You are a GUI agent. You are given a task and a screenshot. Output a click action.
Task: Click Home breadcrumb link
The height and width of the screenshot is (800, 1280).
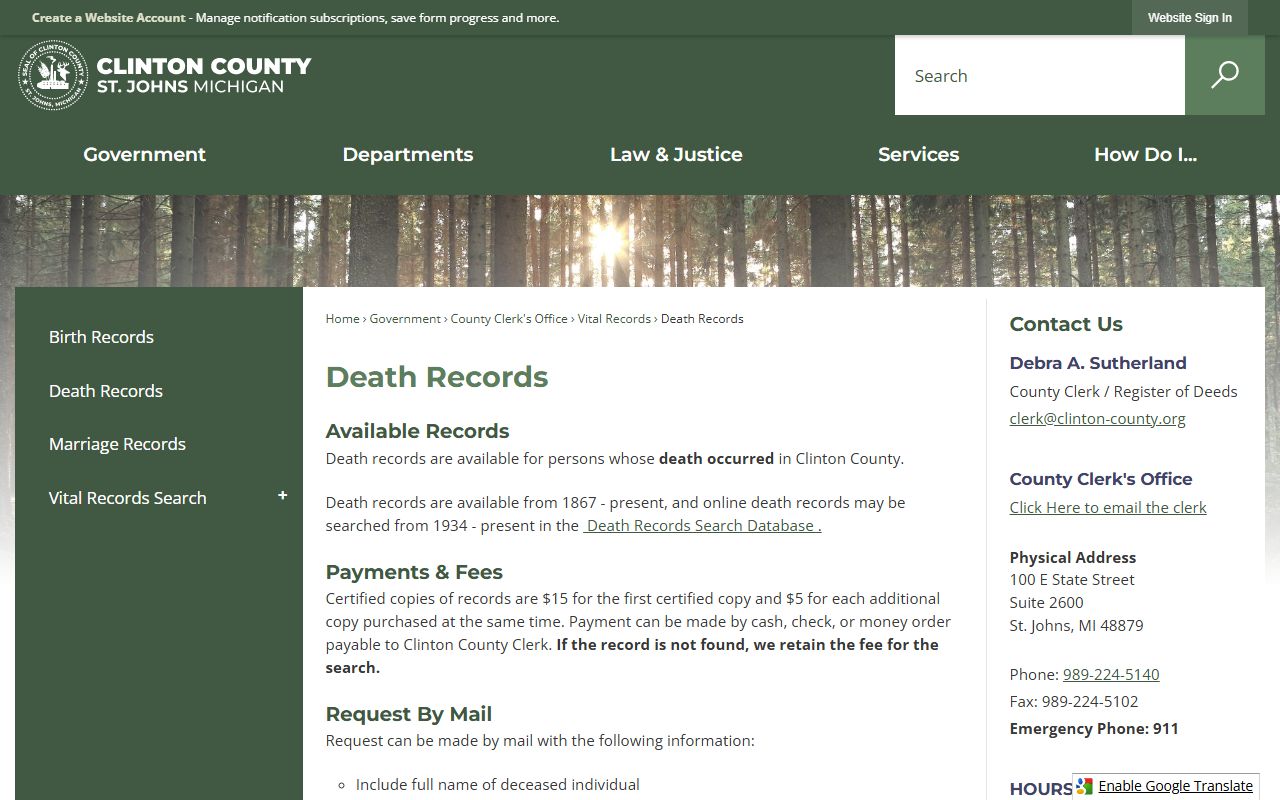(x=342, y=319)
